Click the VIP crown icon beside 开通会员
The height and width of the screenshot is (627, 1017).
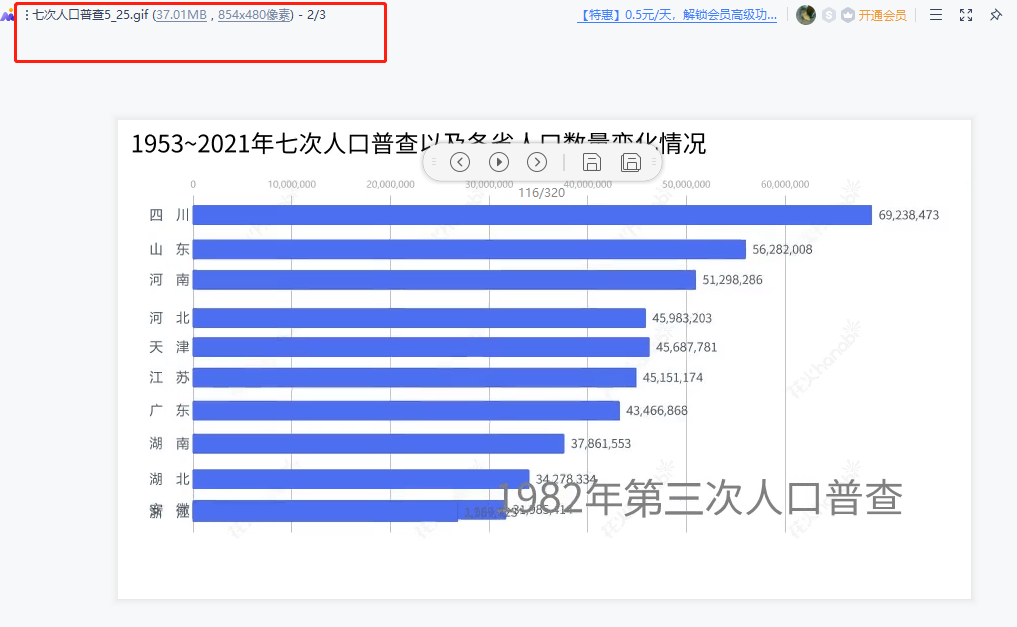(848, 15)
